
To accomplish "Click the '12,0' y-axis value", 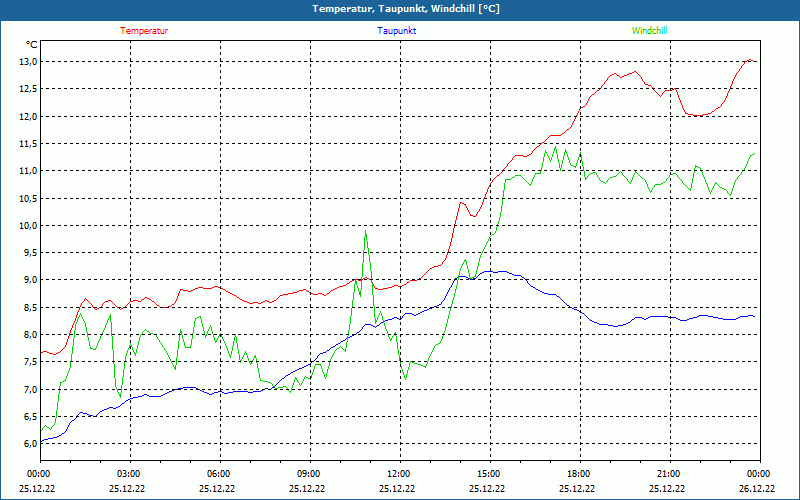I will [x=28, y=116].
